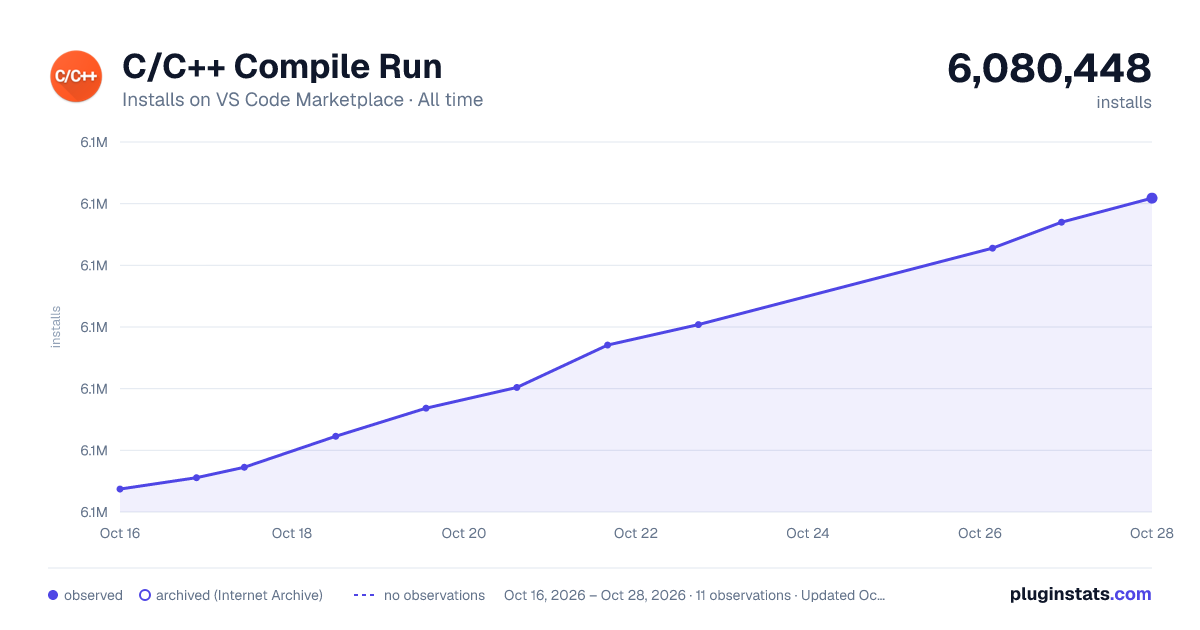Click the observed legend filled dot

point(53,595)
